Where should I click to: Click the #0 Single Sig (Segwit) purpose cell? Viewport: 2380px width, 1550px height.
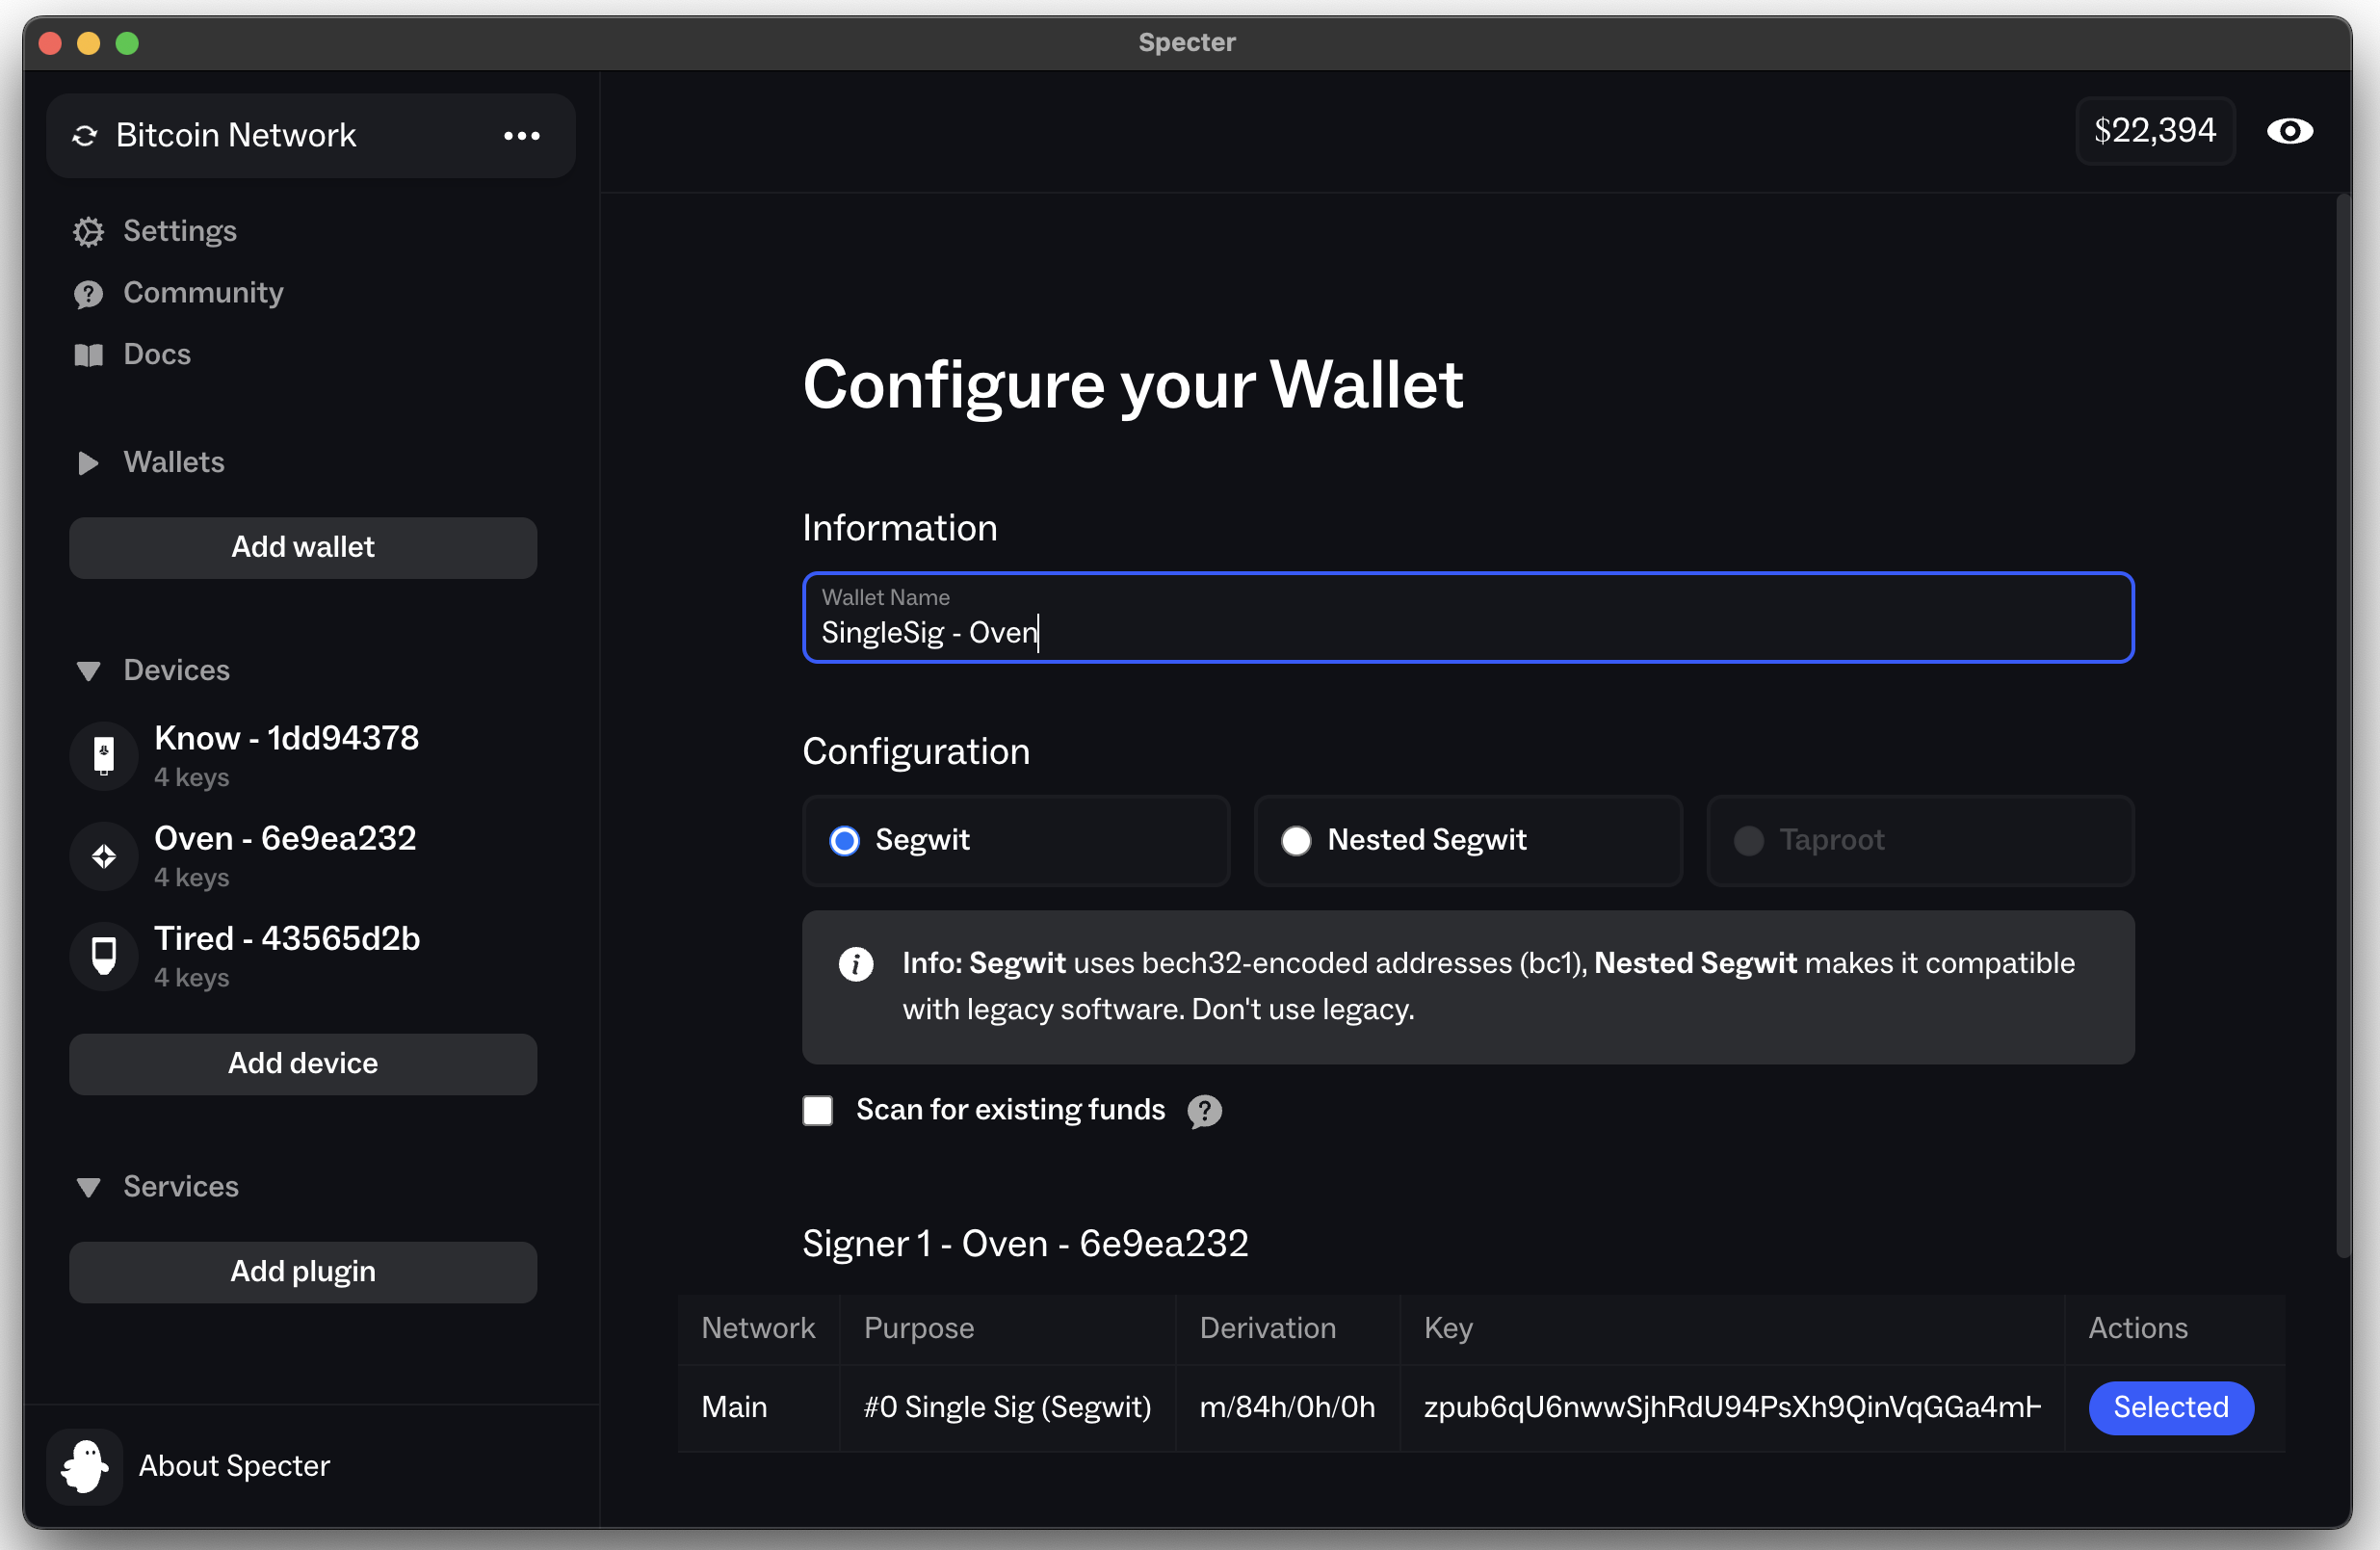(x=1007, y=1408)
